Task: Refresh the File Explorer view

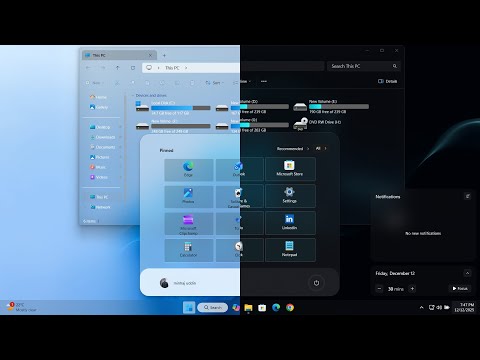Action: tap(133, 68)
